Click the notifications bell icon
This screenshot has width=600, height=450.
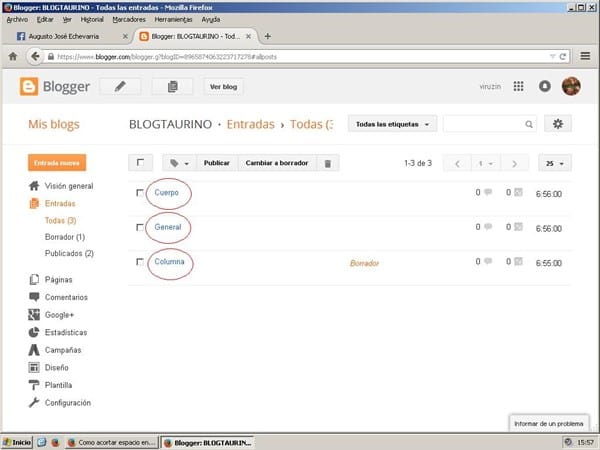click(545, 86)
